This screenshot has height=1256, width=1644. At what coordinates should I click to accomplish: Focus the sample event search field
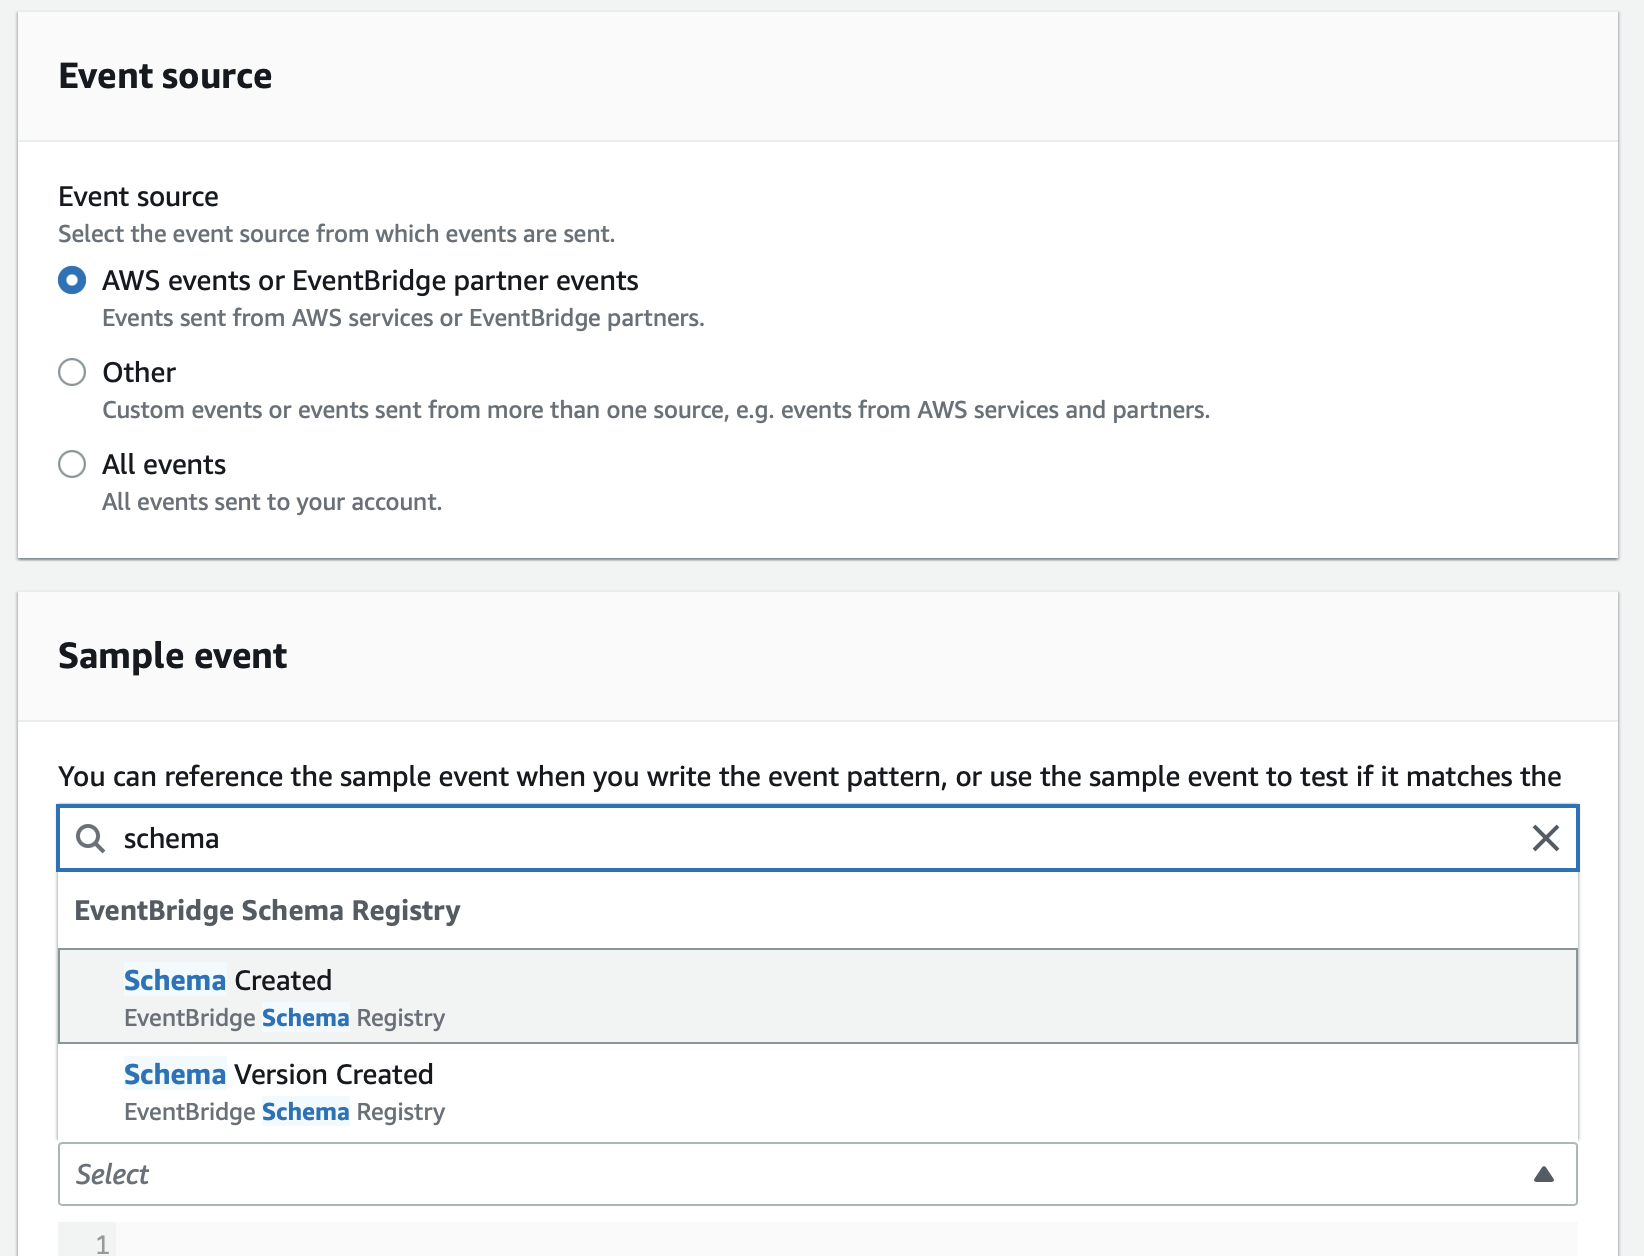tap(818, 838)
